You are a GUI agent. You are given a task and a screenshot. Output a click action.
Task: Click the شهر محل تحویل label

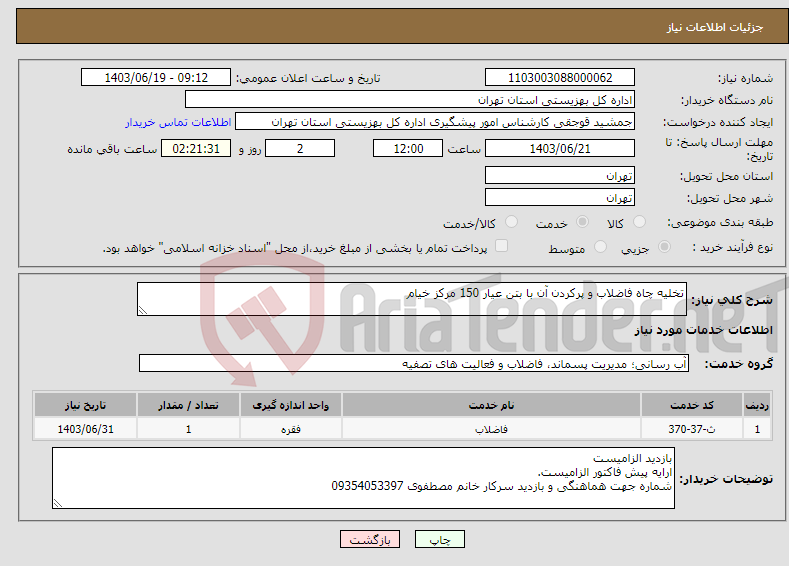pyautogui.click(x=730, y=198)
